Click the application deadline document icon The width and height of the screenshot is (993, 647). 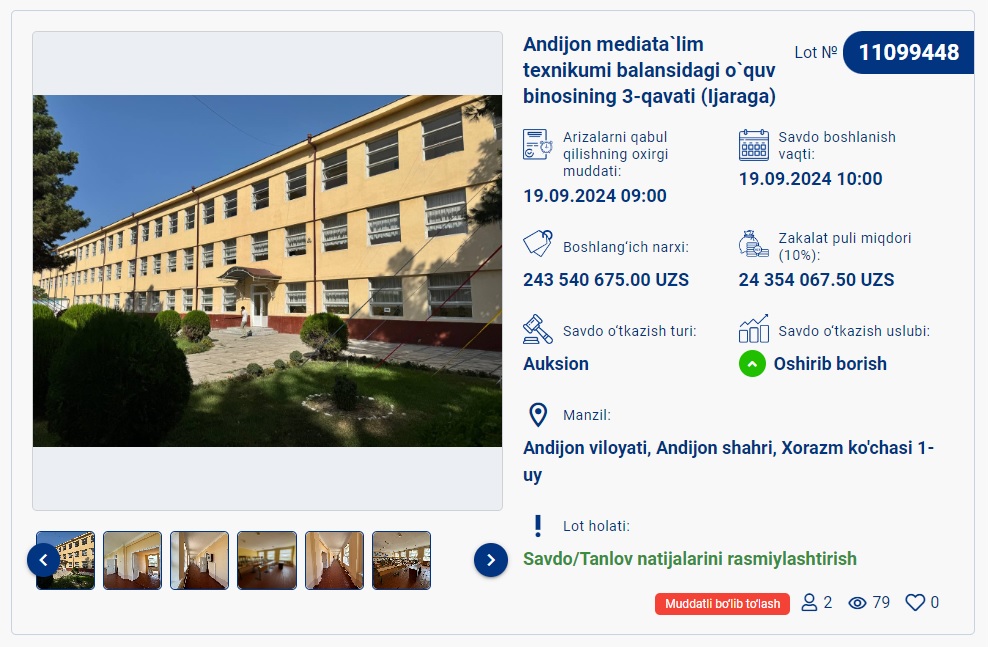click(538, 144)
